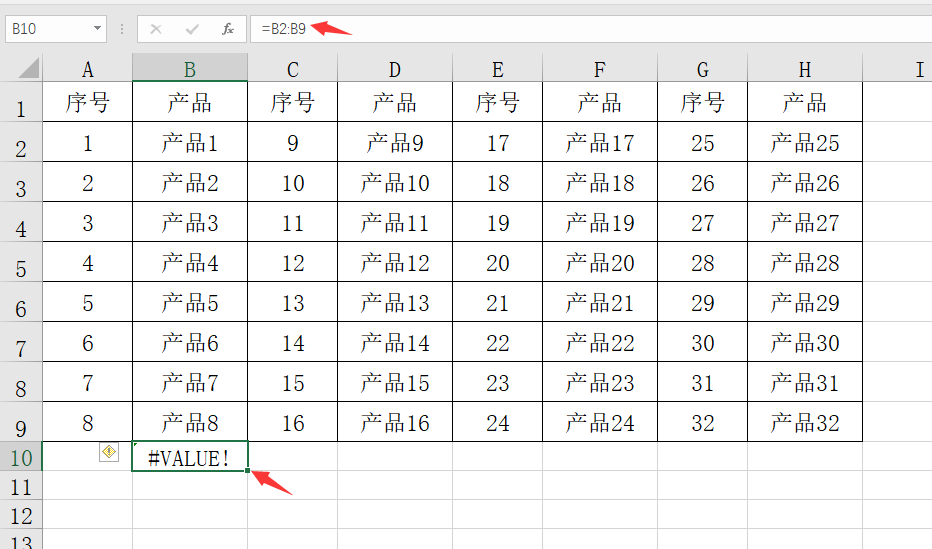This screenshot has height=549, width=932.
Task: Open the error warning icon beside B10
Action: click(109, 452)
